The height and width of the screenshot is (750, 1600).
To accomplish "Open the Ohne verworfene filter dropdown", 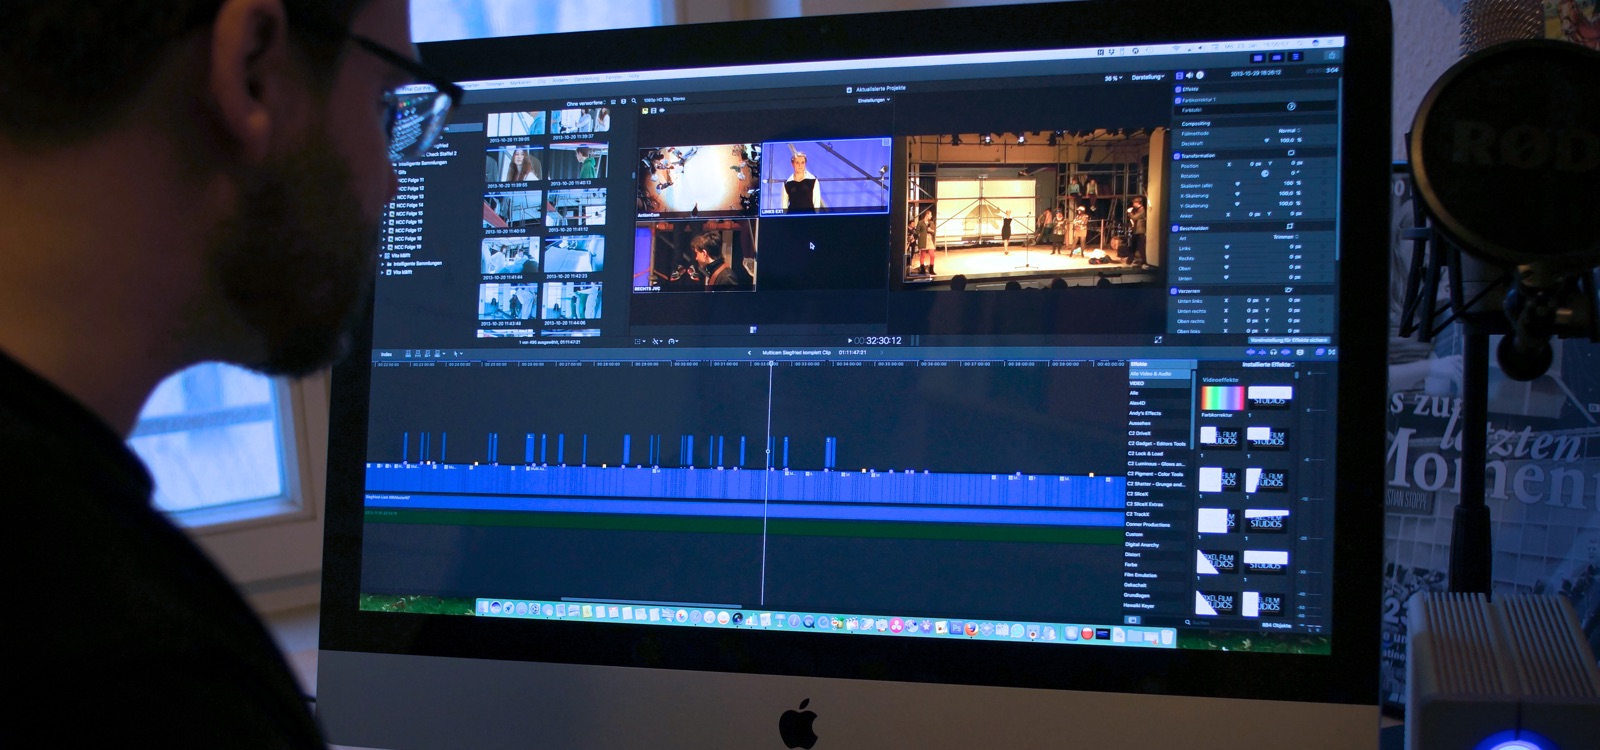I will [x=585, y=103].
